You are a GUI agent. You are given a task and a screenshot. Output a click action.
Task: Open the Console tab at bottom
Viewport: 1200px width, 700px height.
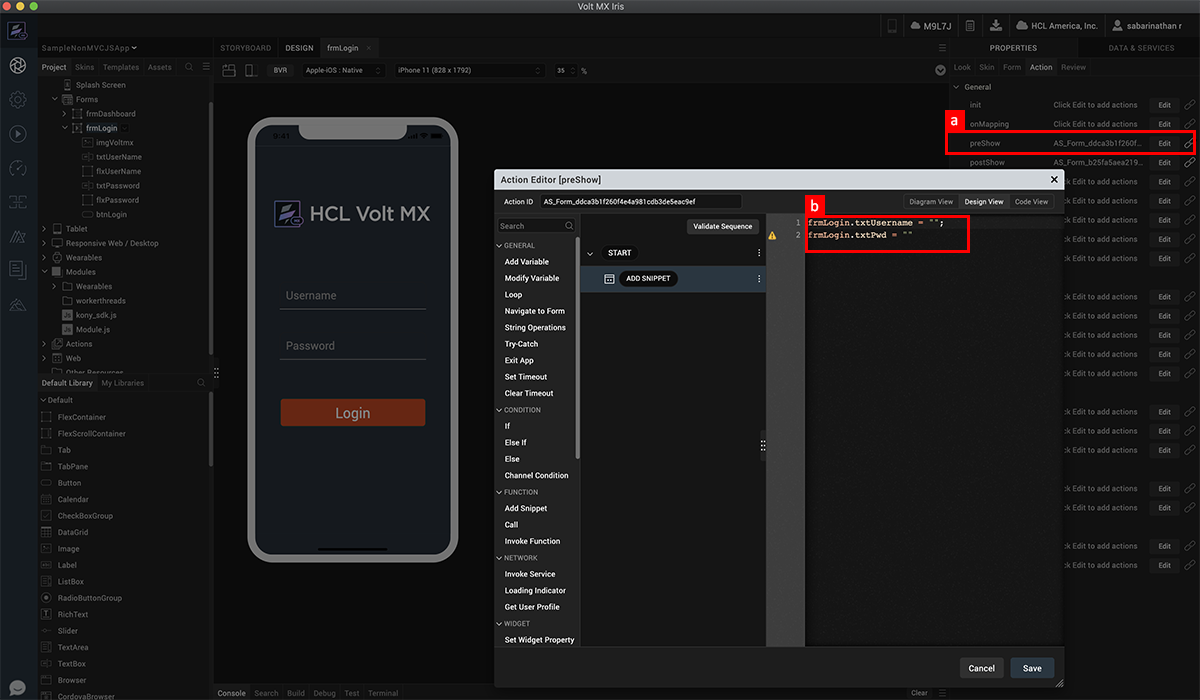(232, 693)
